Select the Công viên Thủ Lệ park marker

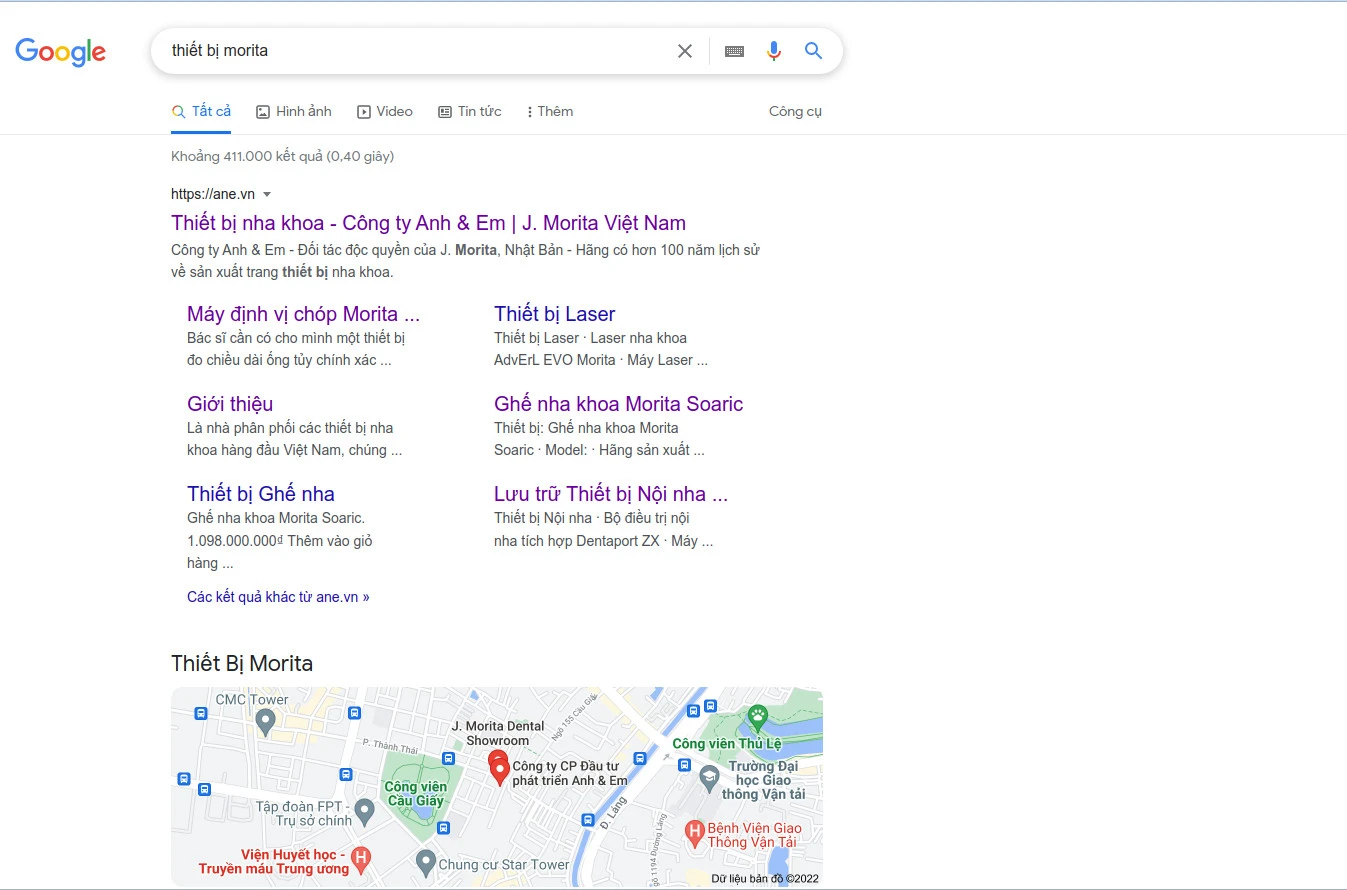click(x=758, y=717)
